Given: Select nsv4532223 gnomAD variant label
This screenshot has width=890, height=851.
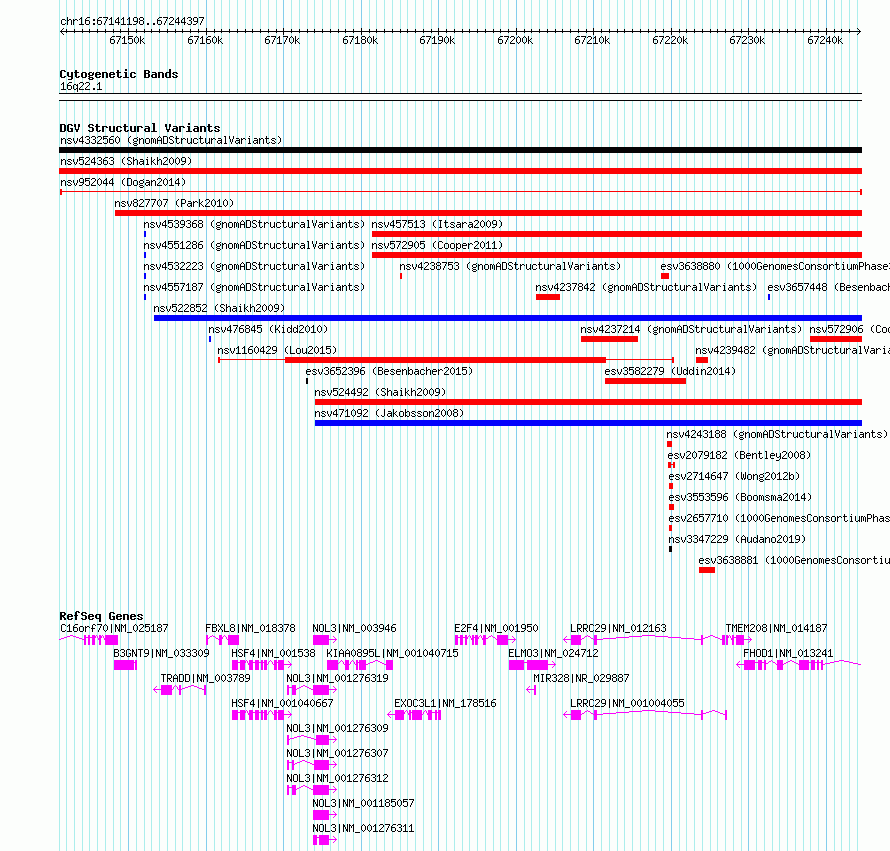Looking at the screenshot, I should coord(254,266).
